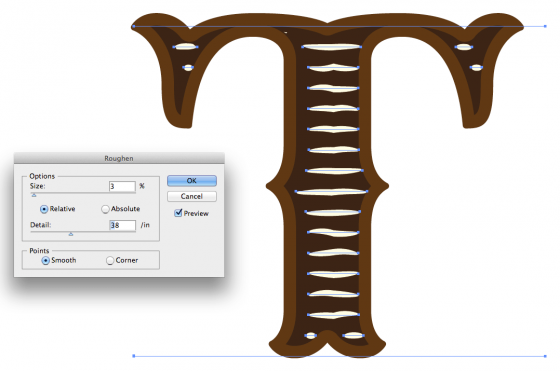560x371 pixels.
Task: Click the Size slider handle
Action: tap(34, 195)
